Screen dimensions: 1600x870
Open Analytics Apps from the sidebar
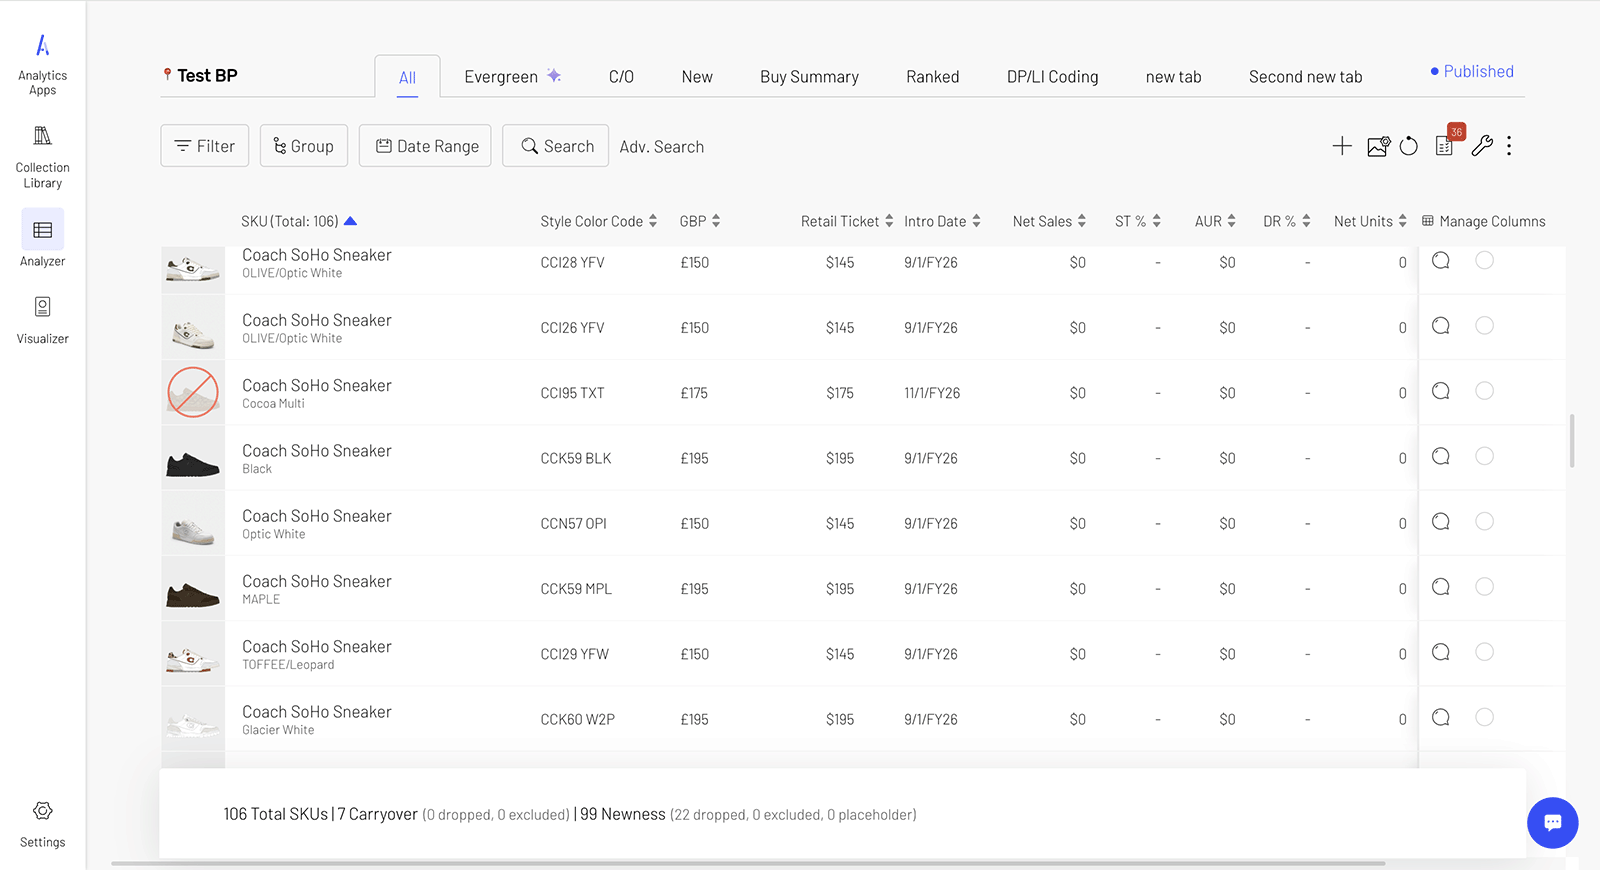click(42, 65)
